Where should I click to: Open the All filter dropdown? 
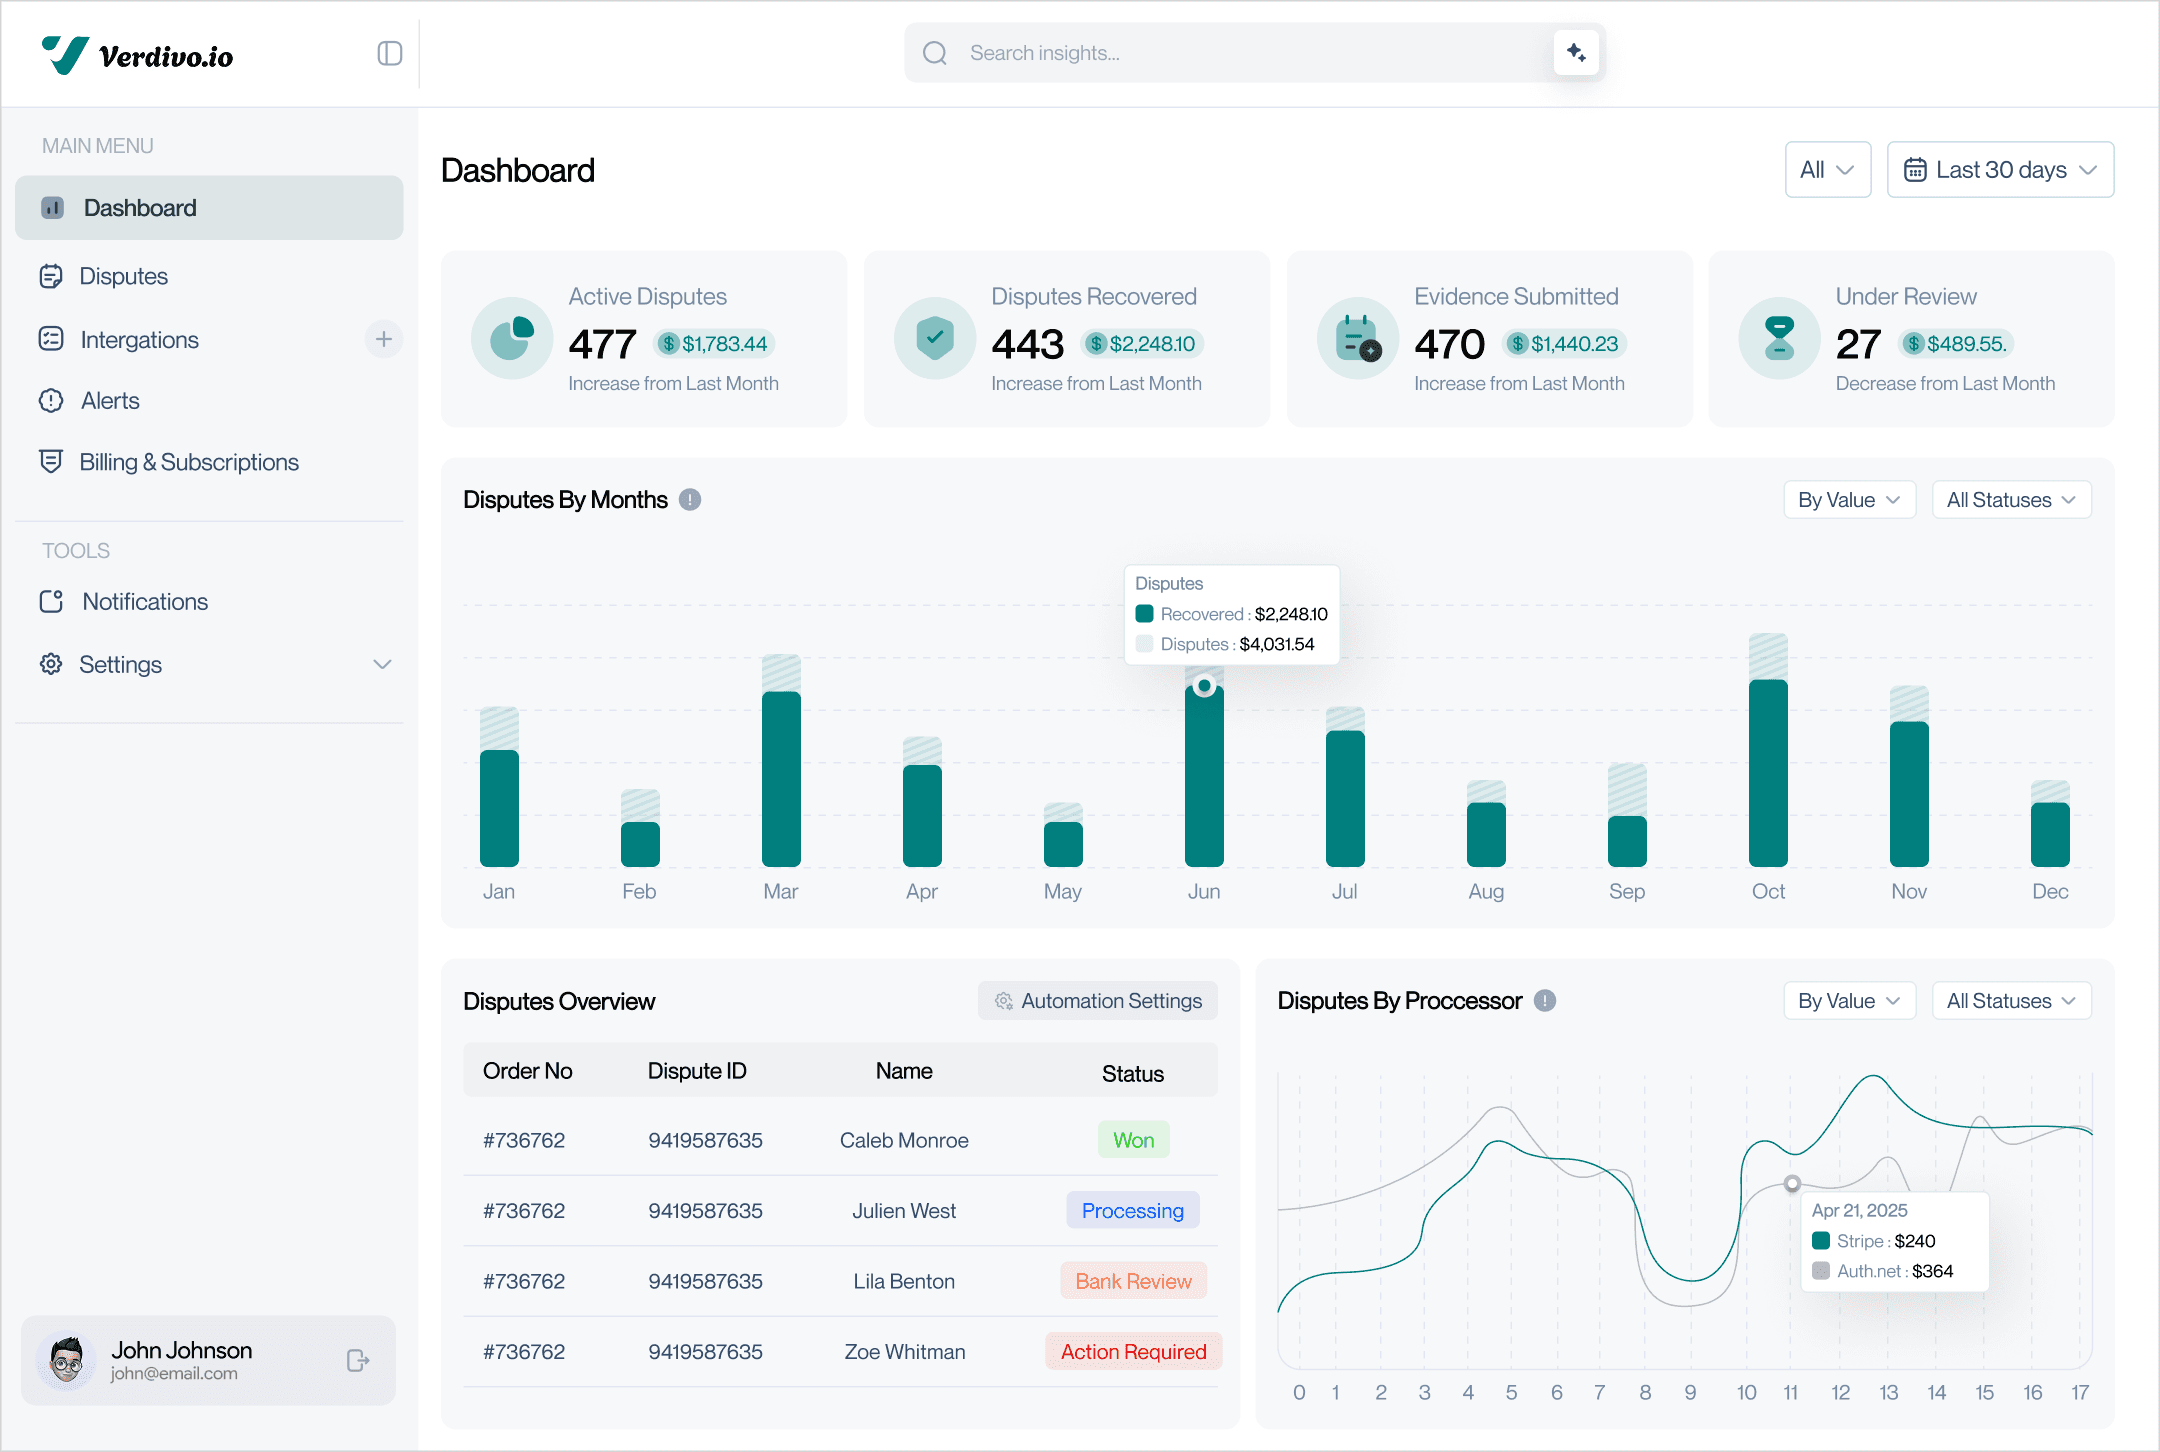tap(1828, 170)
